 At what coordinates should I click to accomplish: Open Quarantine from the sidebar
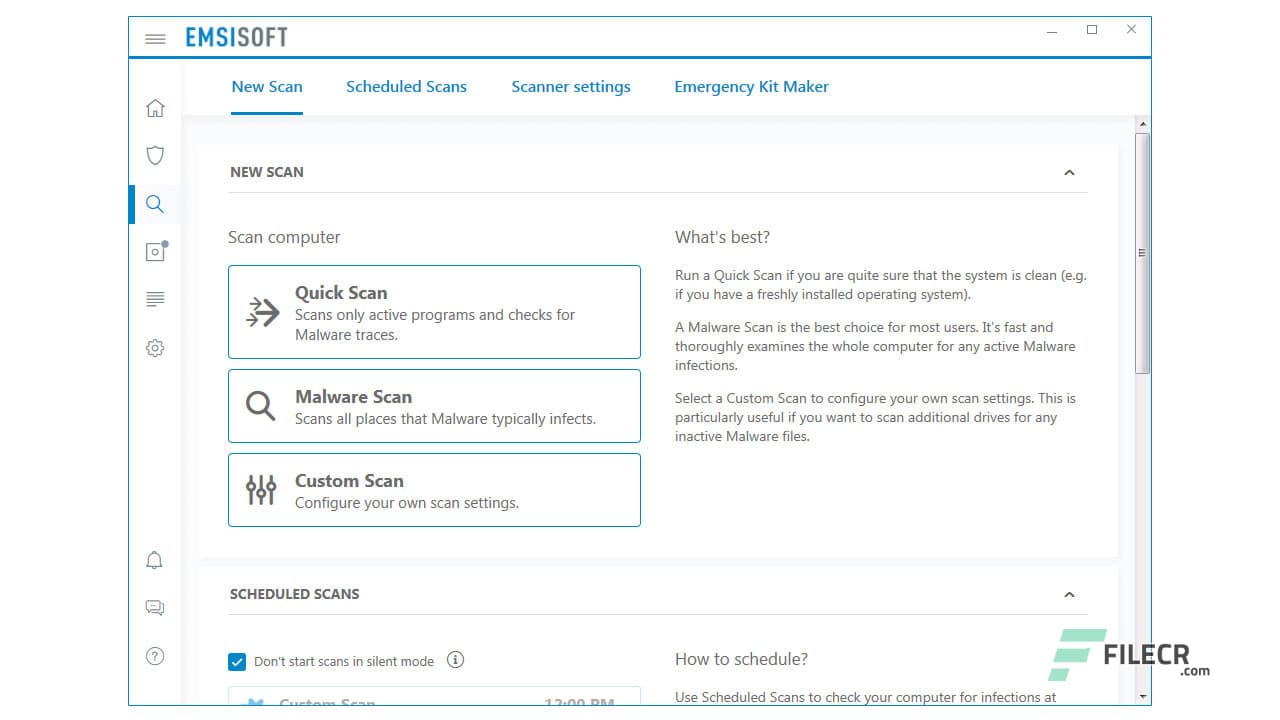pos(155,251)
